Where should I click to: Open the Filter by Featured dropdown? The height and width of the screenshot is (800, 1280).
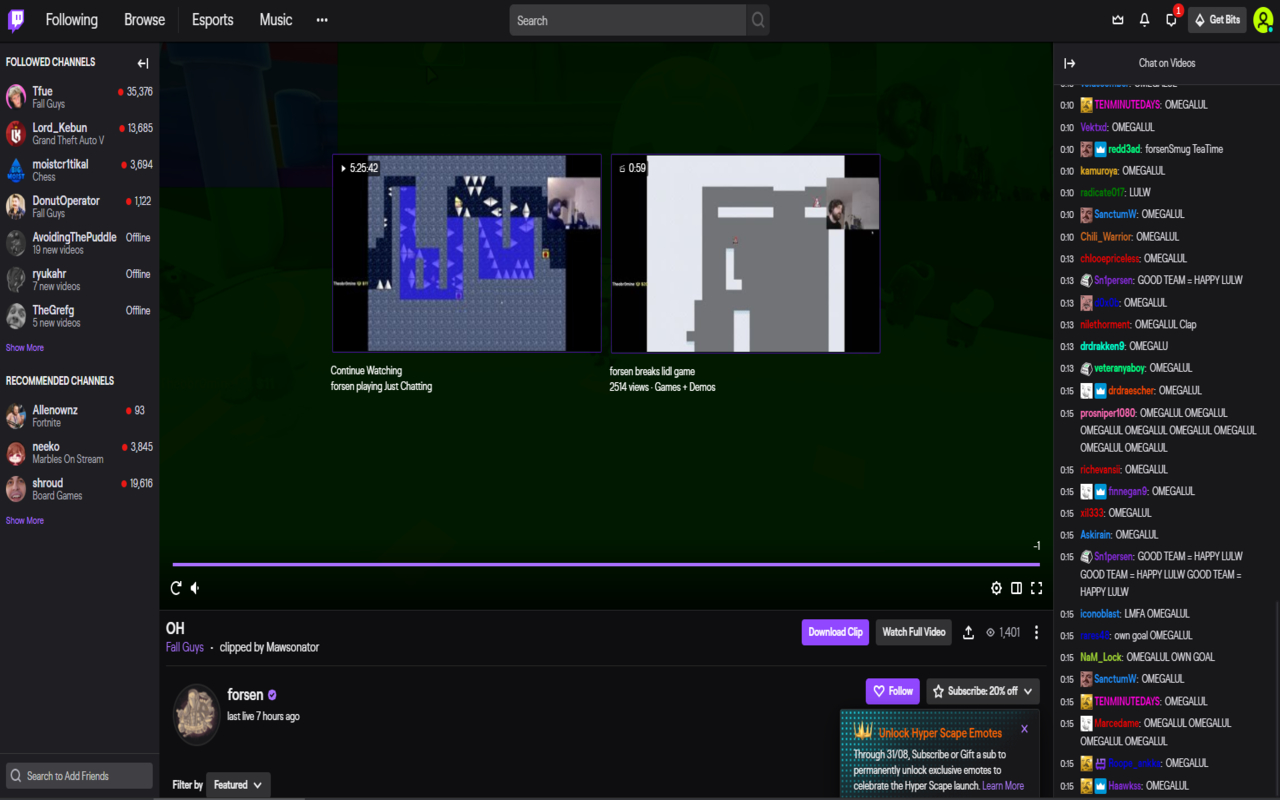pos(237,785)
